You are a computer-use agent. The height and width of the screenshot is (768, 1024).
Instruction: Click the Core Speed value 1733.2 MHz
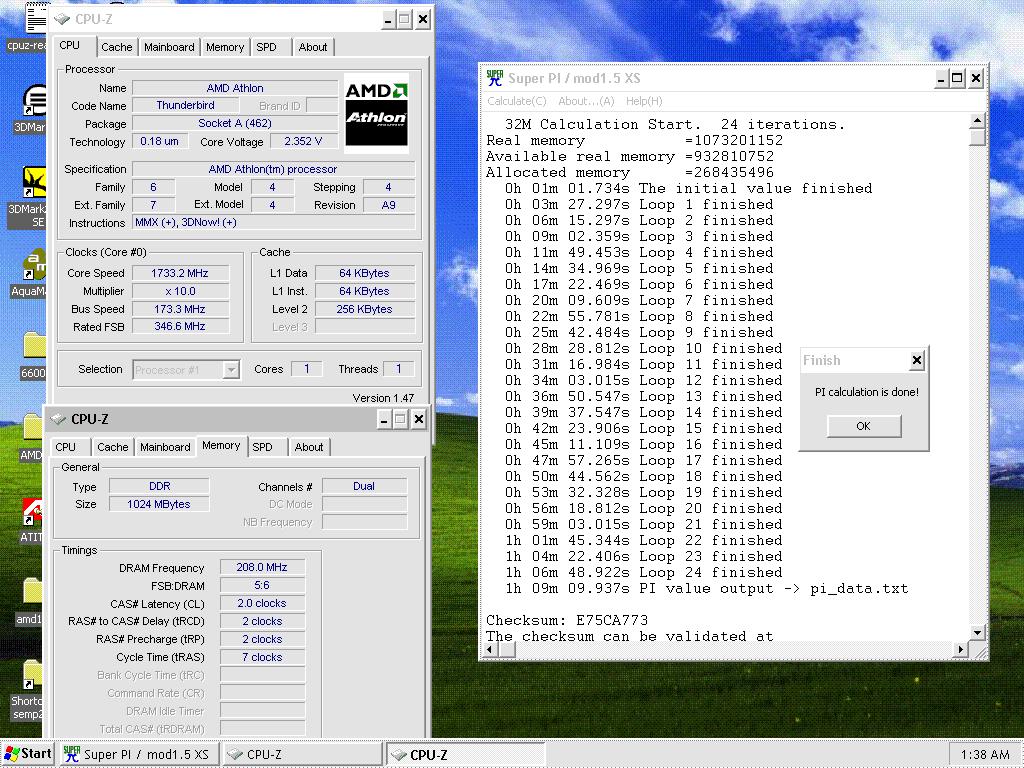pyautogui.click(x=180, y=273)
